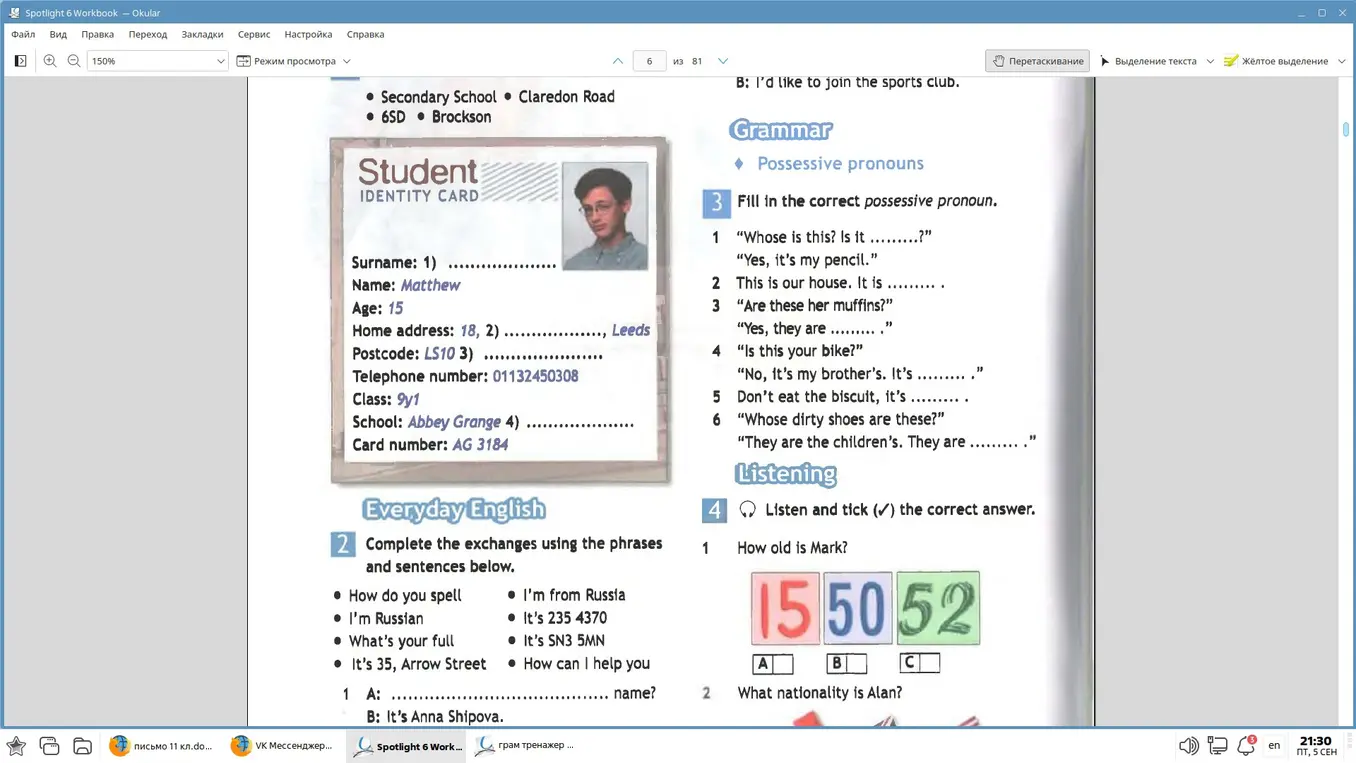Viewport: 1356px width, 763px height.
Task: Open the Справка menu
Action: [x=365, y=34]
